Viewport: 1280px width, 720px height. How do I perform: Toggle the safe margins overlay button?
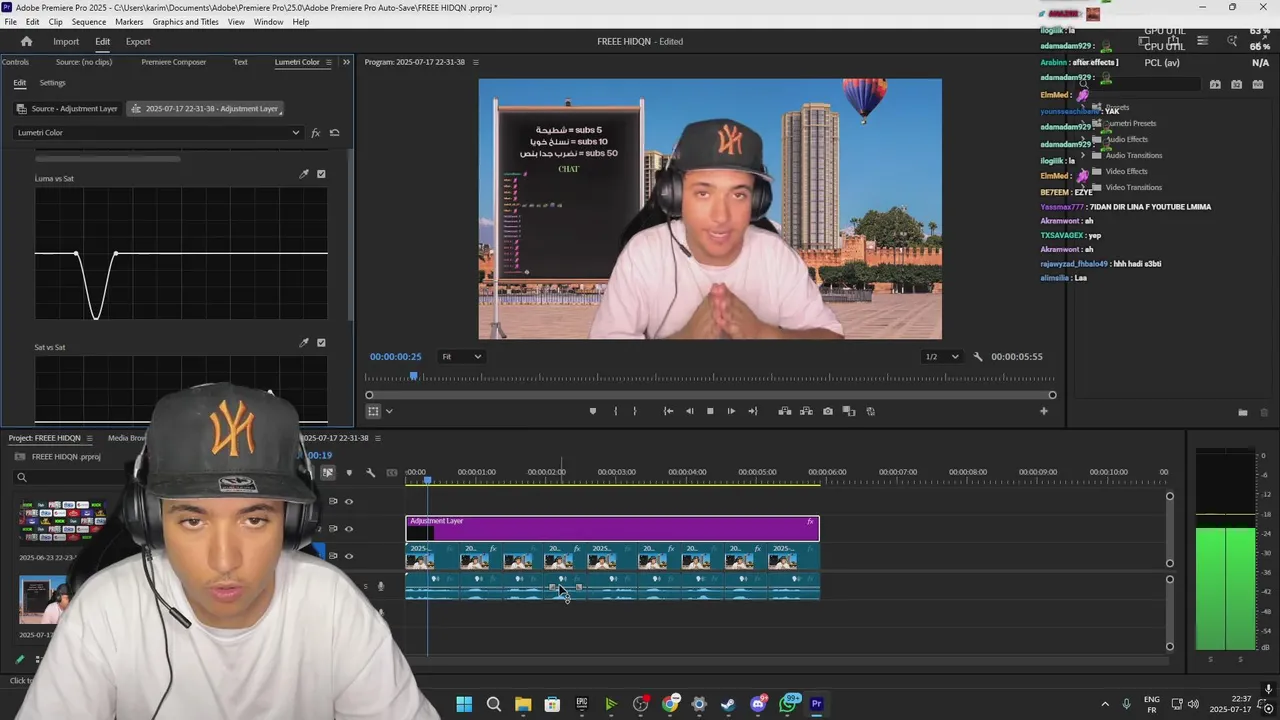373,411
